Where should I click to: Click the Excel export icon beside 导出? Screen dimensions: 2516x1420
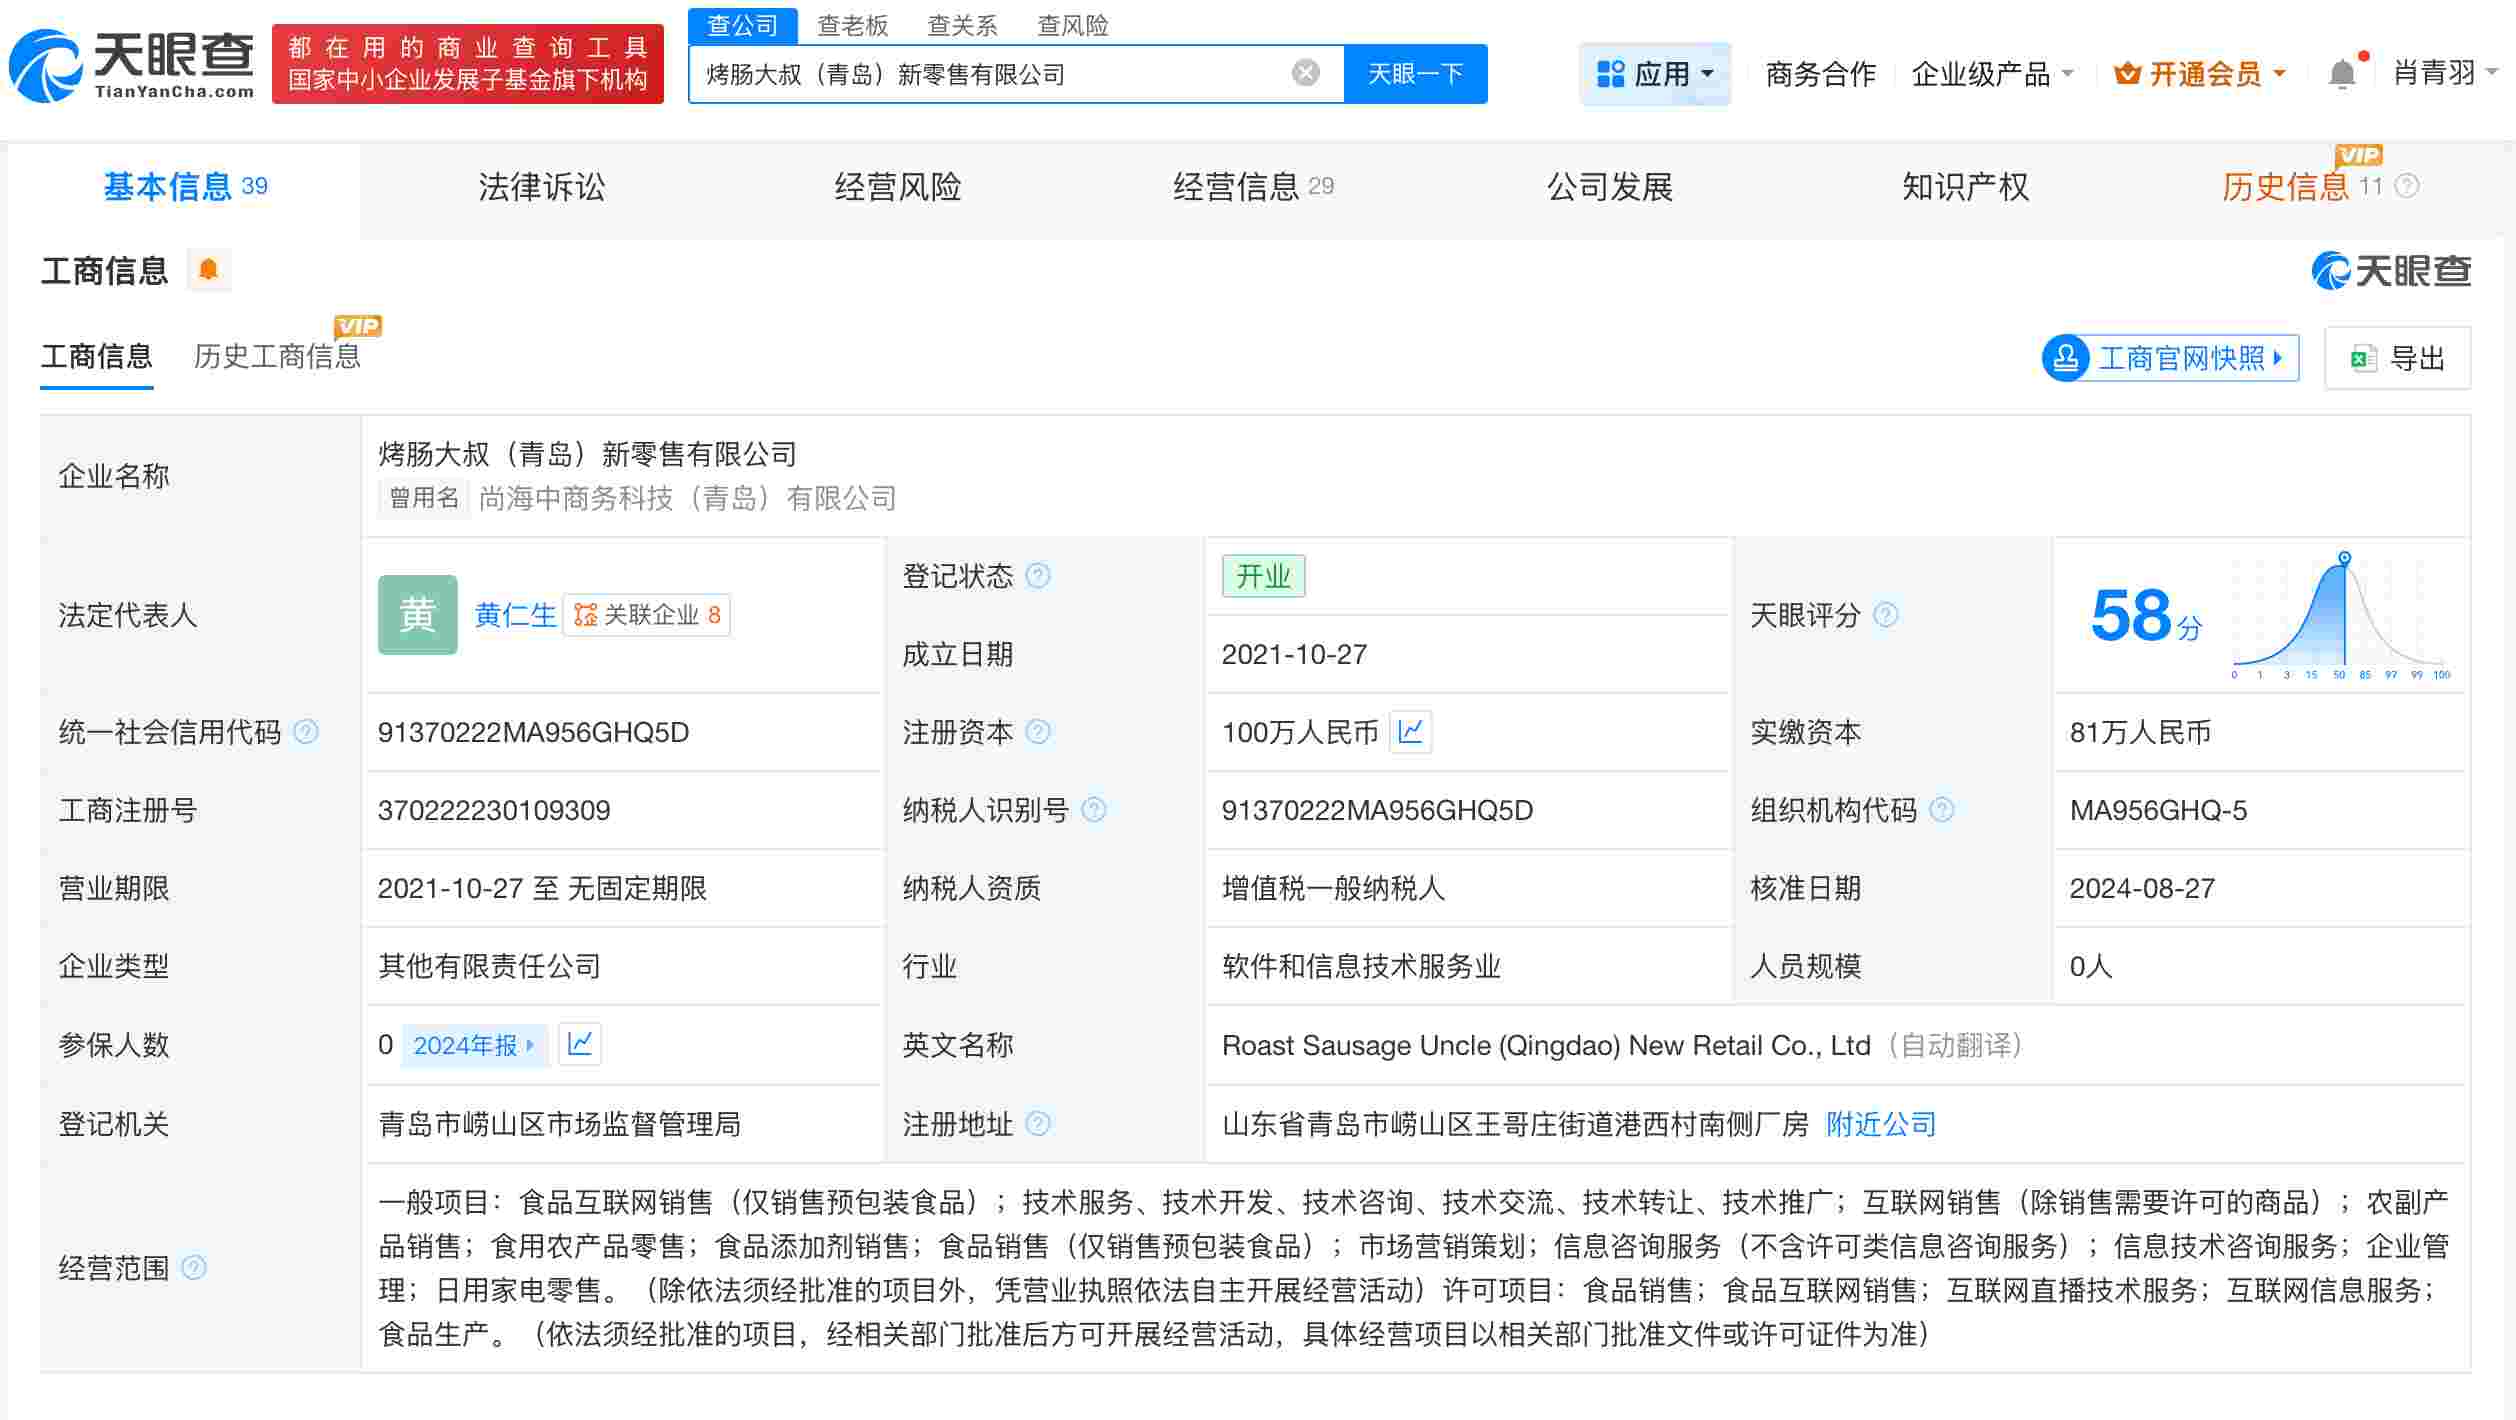pos(2362,357)
